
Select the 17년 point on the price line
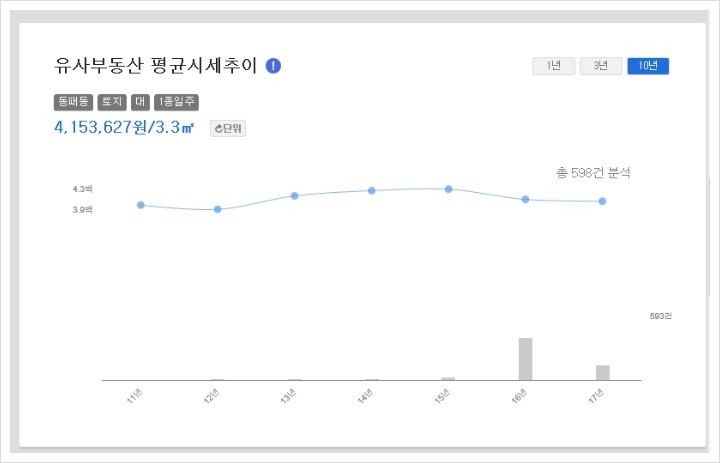pyautogui.click(x=602, y=201)
